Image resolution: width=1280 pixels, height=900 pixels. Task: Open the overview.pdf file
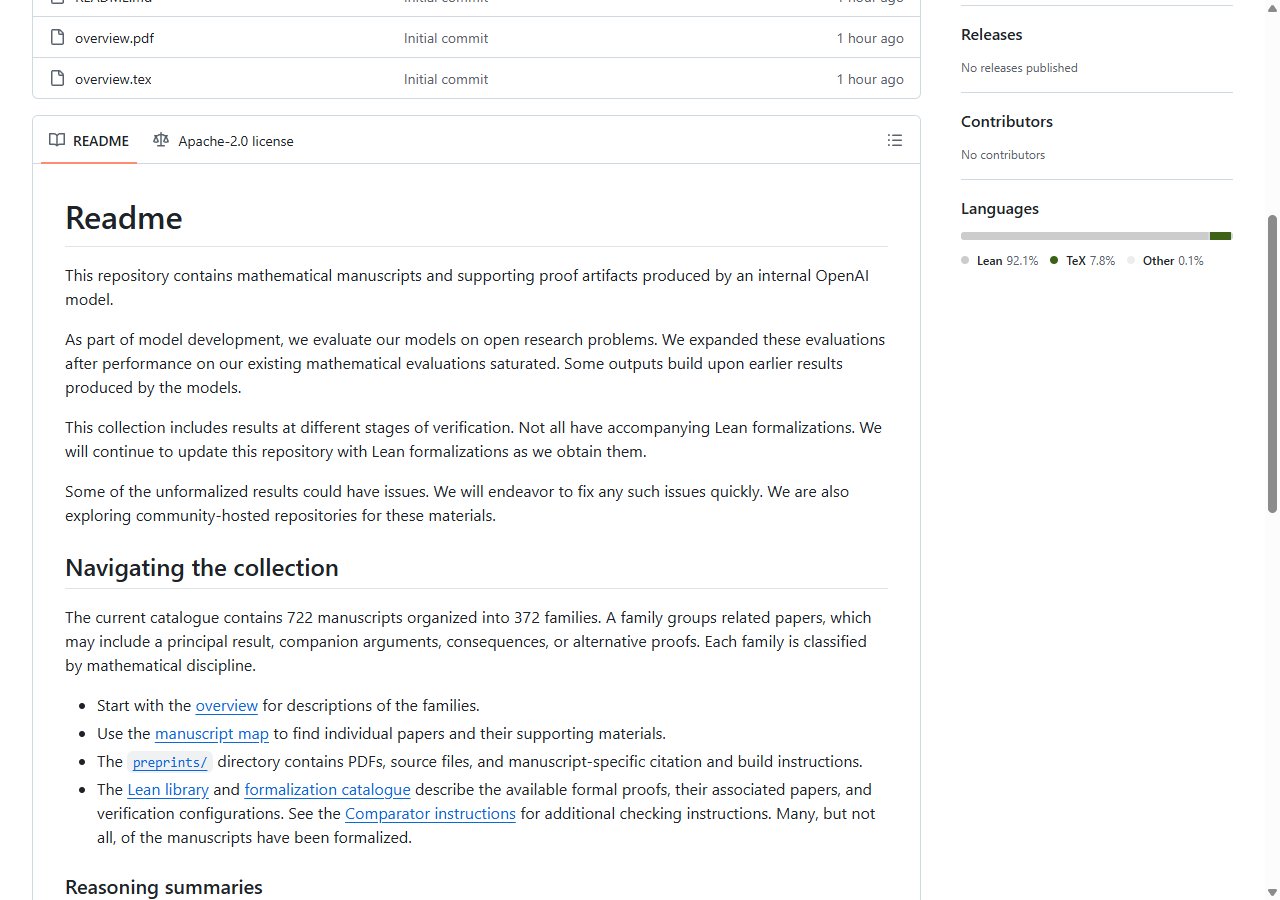point(114,39)
